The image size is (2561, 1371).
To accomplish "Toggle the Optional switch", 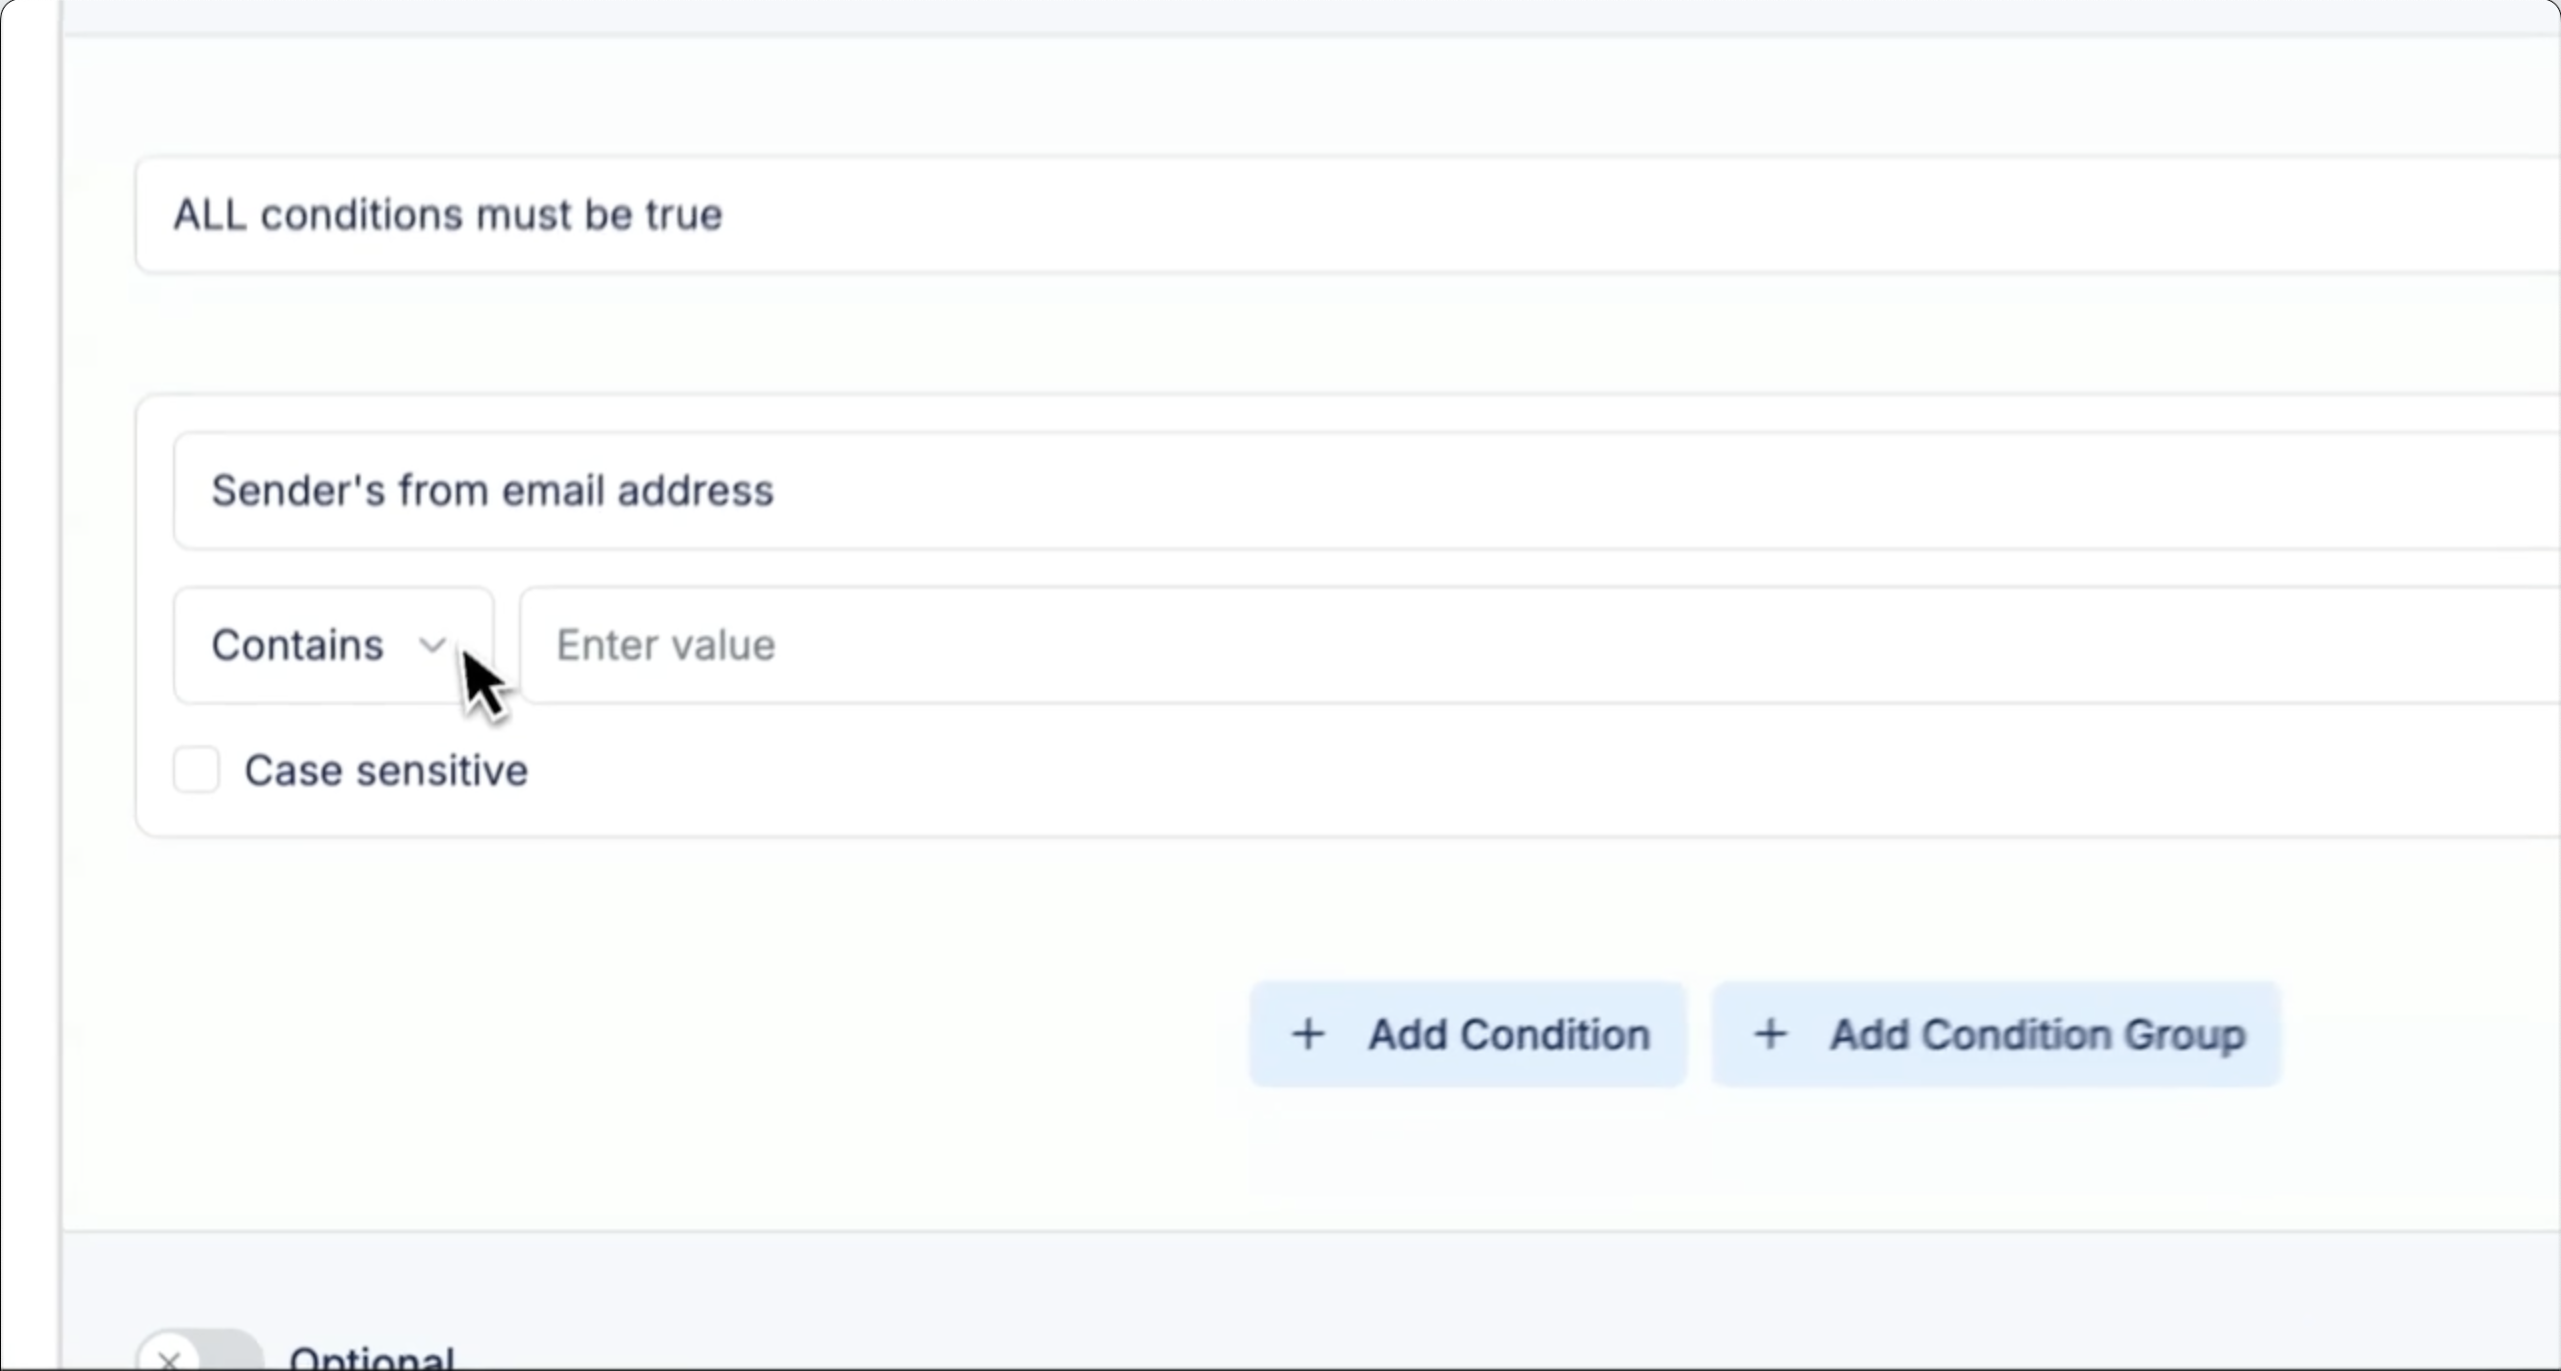I will coord(200,1355).
